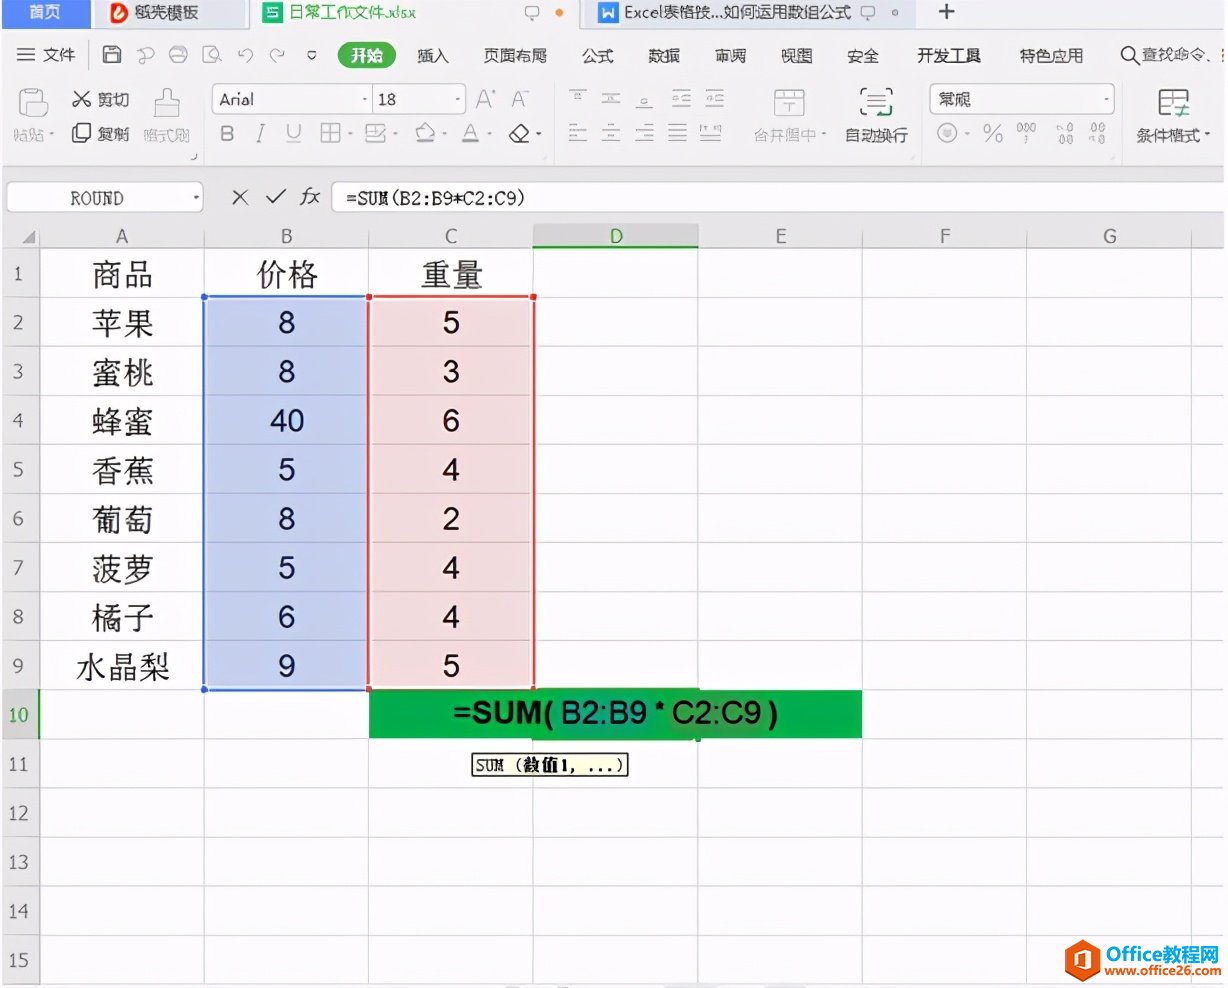
Task: Open the Arial font name dropdown
Action: pyautogui.click(x=364, y=99)
